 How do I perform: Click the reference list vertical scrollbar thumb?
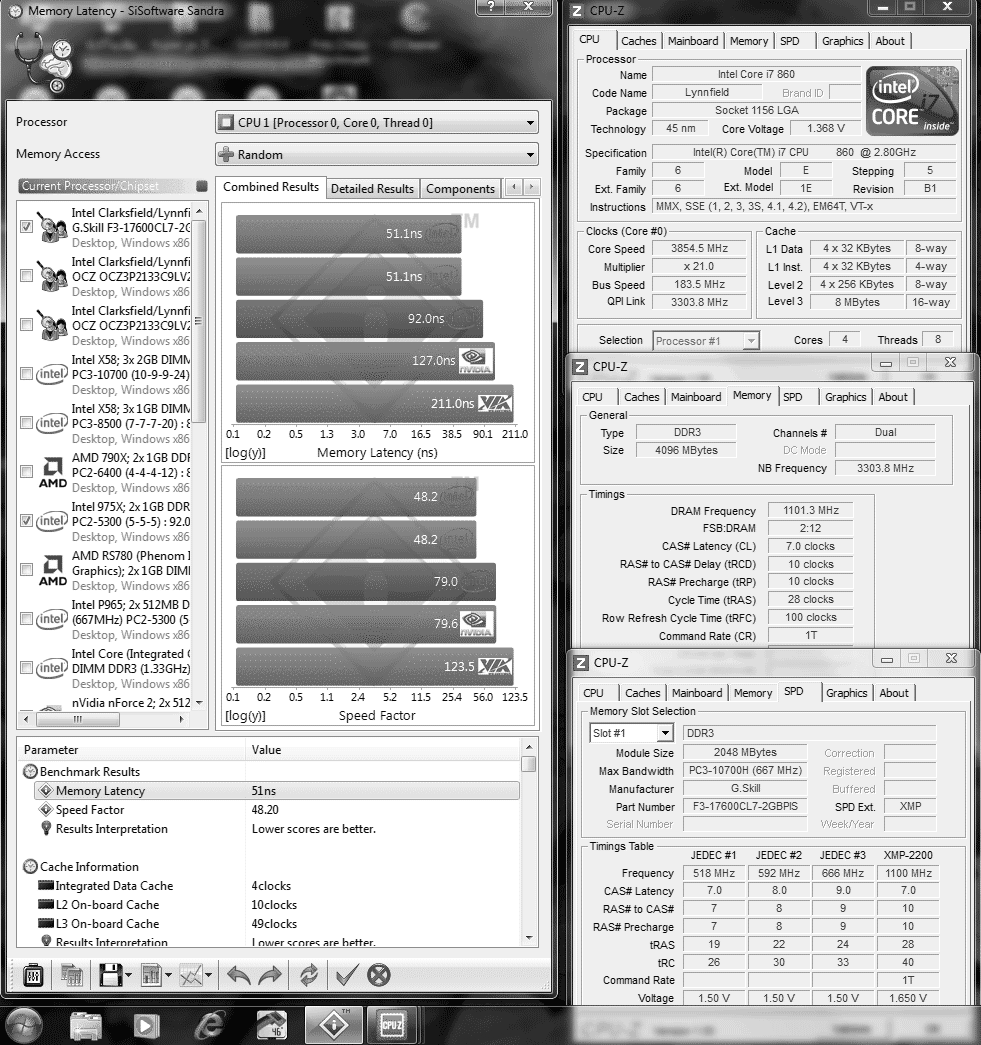[x=199, y=322]
